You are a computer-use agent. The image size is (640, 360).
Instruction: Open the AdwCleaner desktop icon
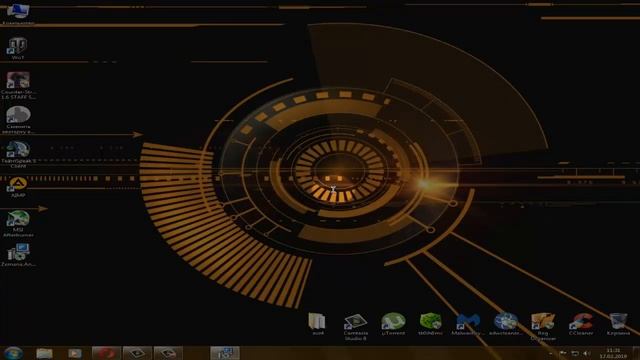505,324
